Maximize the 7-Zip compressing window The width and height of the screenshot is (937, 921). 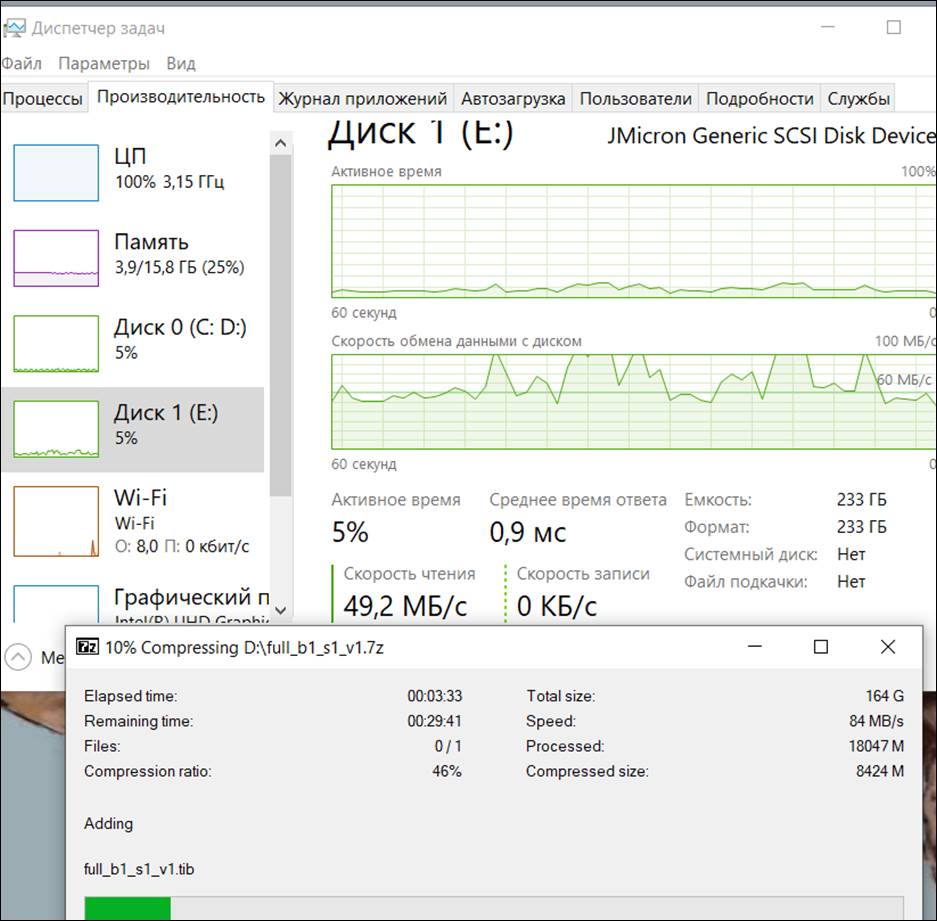point(821,647)
